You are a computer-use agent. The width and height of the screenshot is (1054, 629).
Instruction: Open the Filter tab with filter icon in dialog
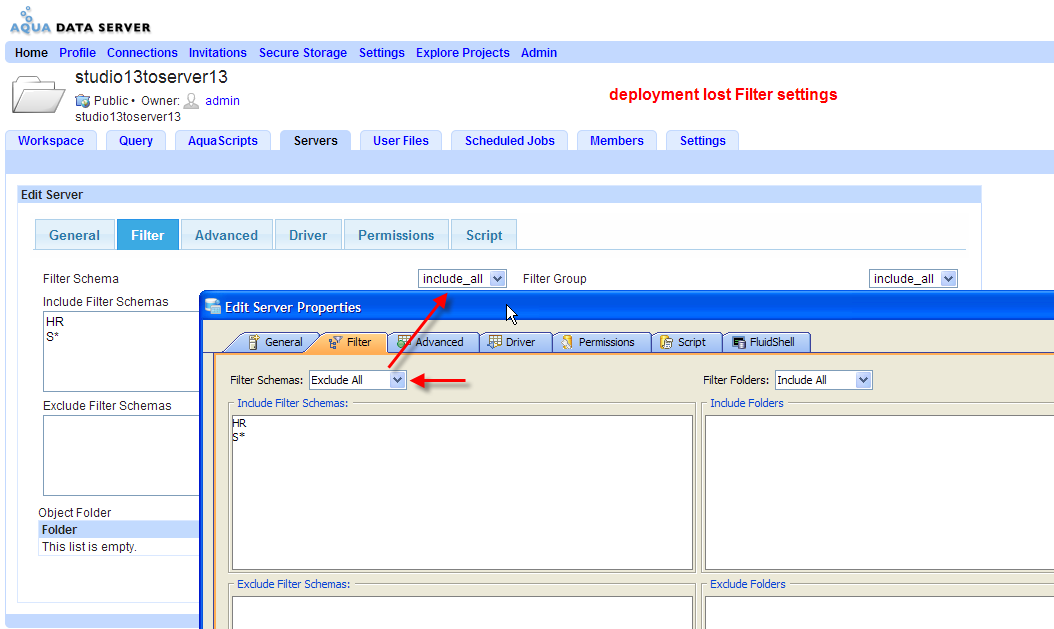coord(335,341)
